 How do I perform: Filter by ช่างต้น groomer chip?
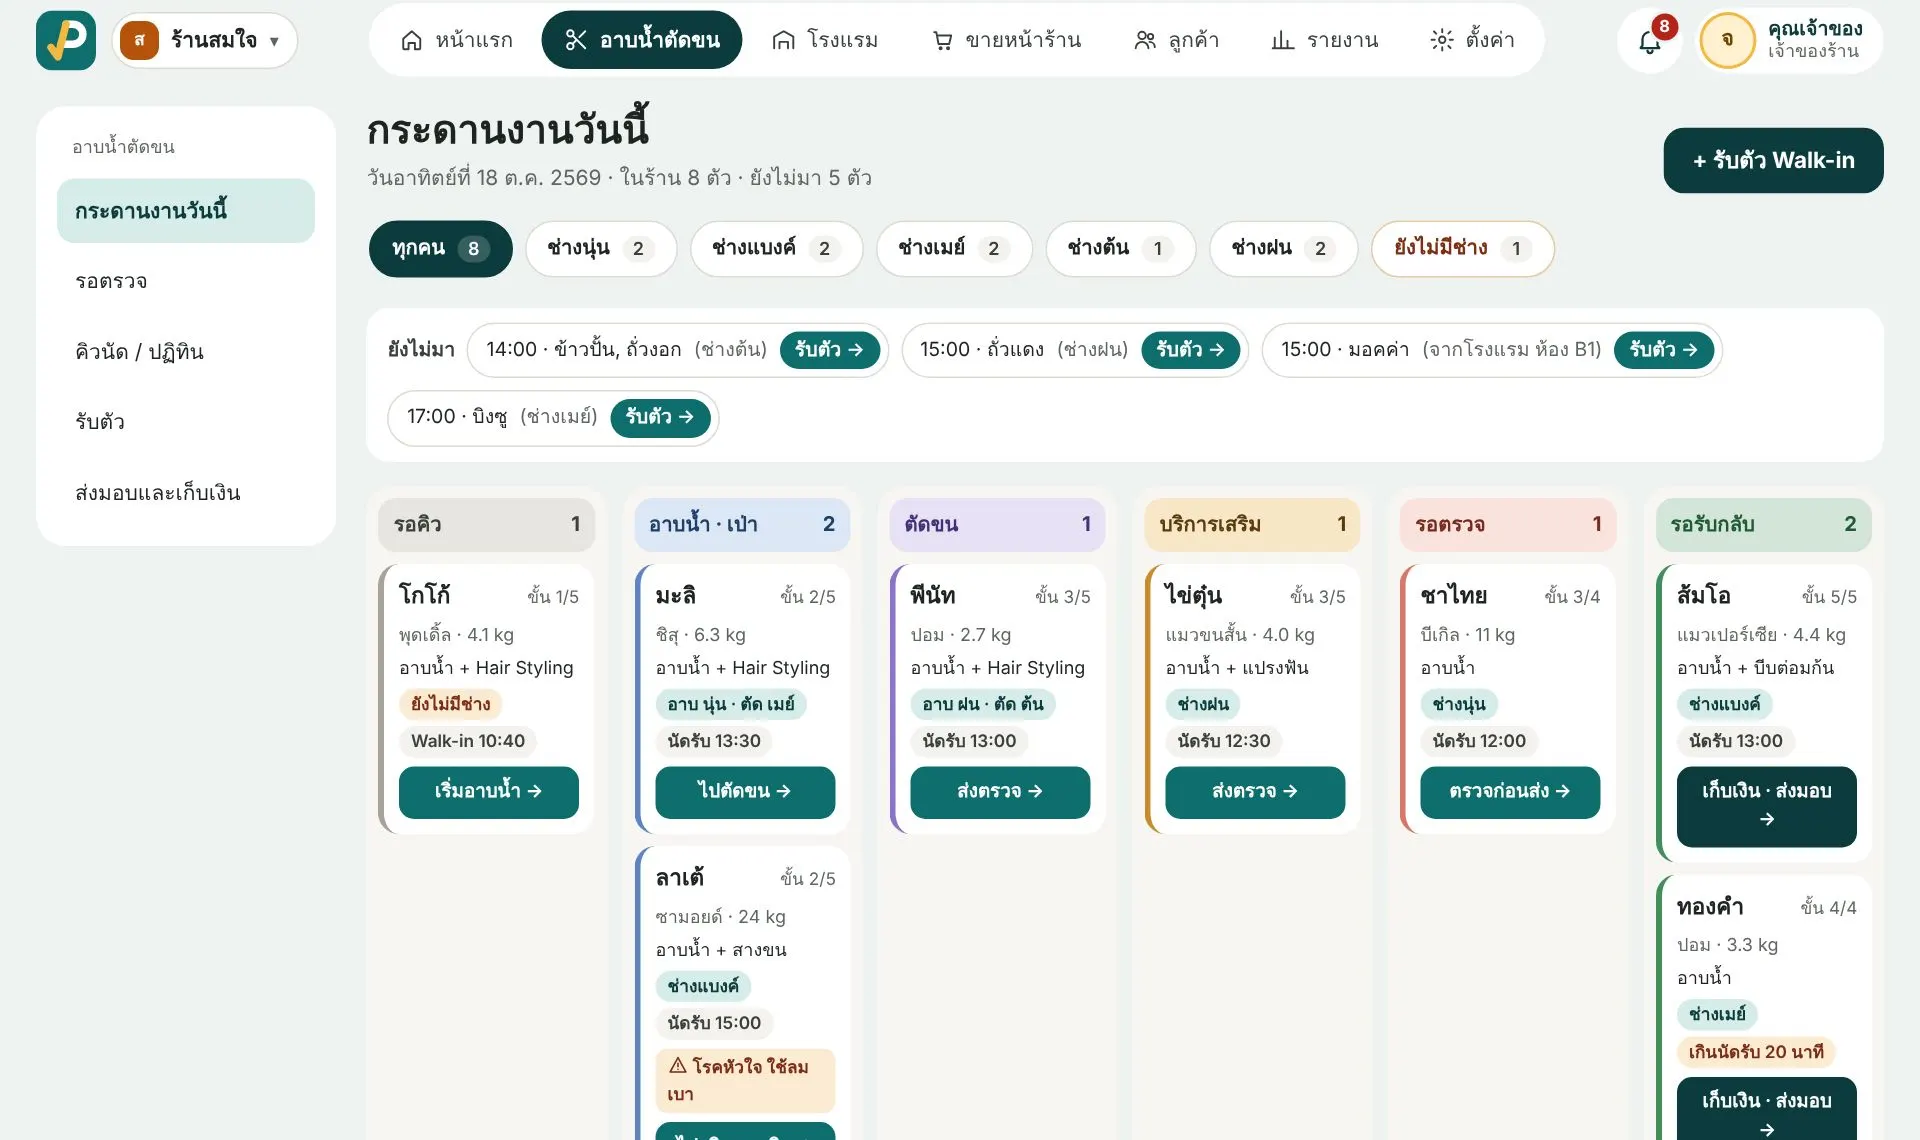[1120, 248]
